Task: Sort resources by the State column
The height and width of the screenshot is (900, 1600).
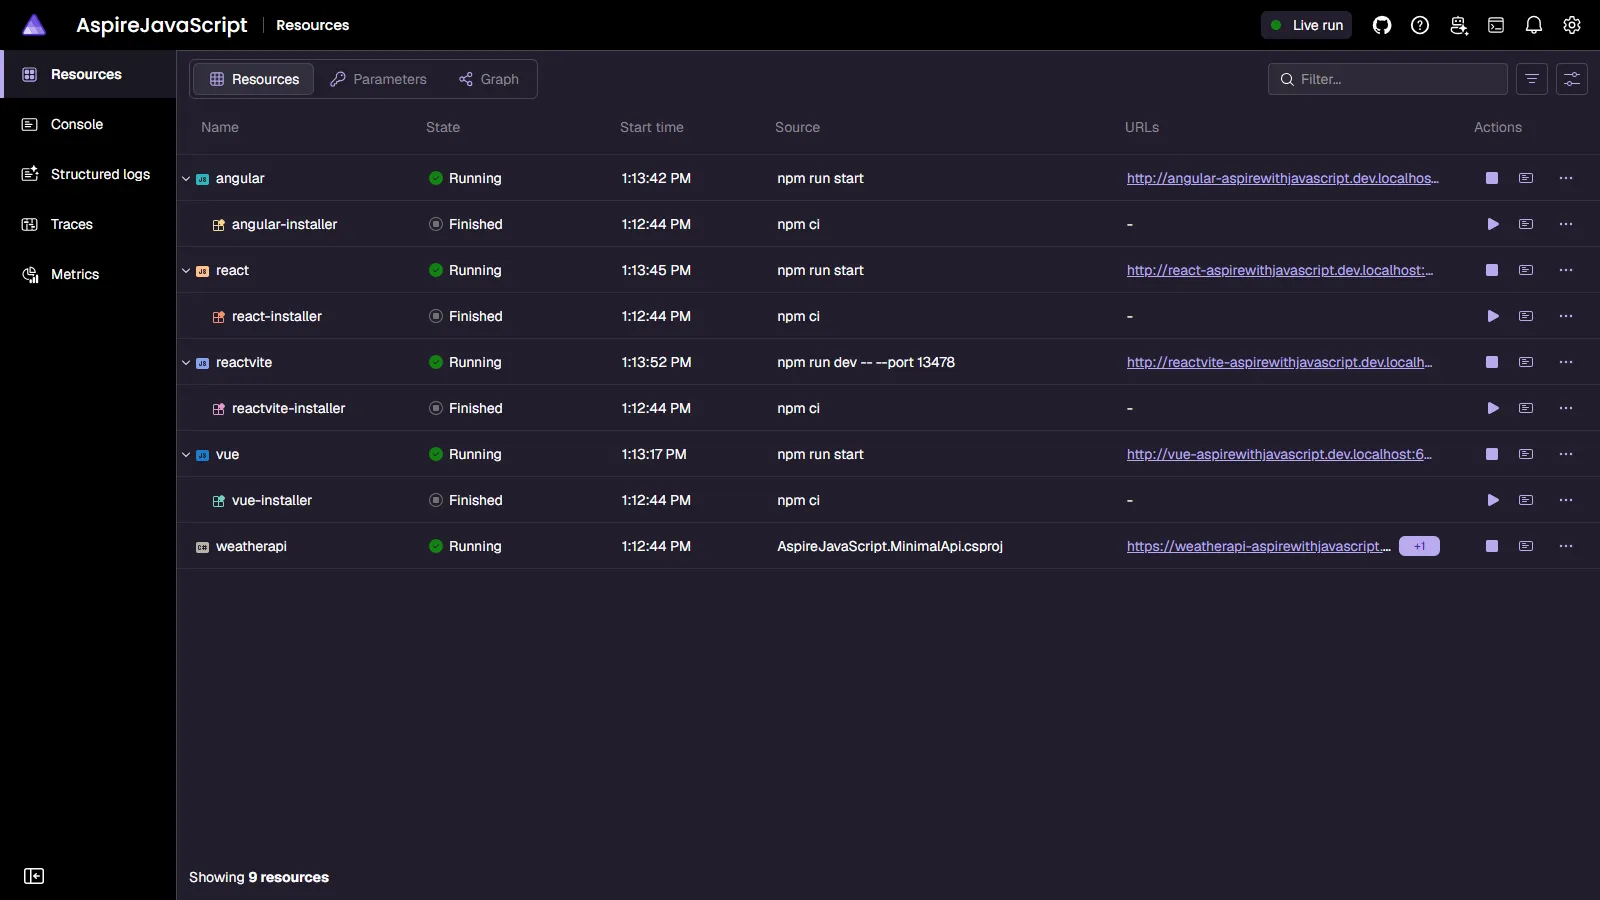Action: point(443,127)
